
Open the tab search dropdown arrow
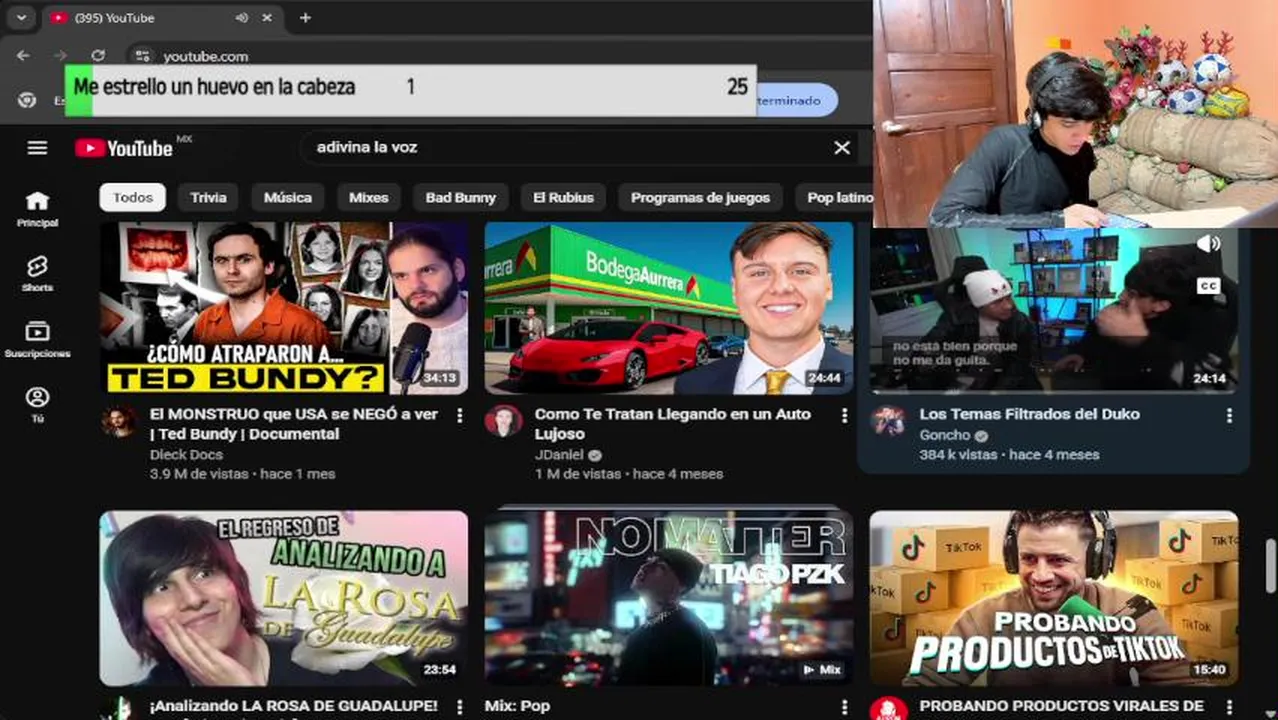click(x=21, y=17)
